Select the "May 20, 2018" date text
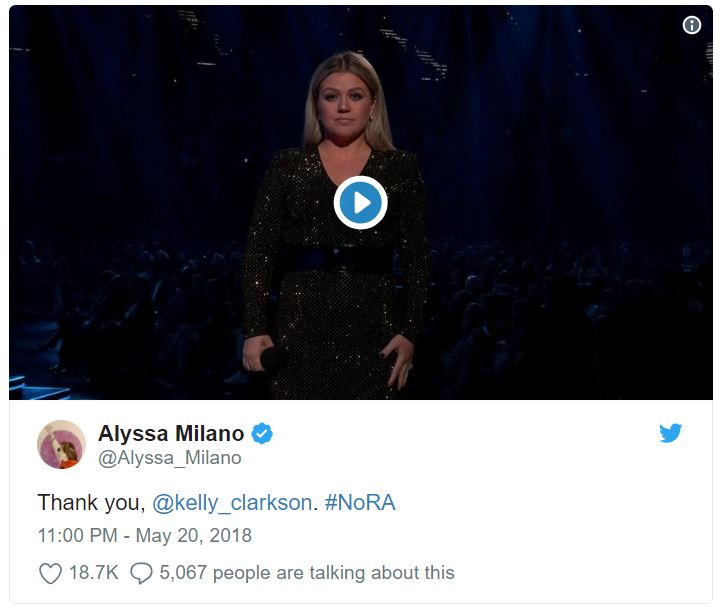Viewport: 720px width, 612px height. pos(194,535)
